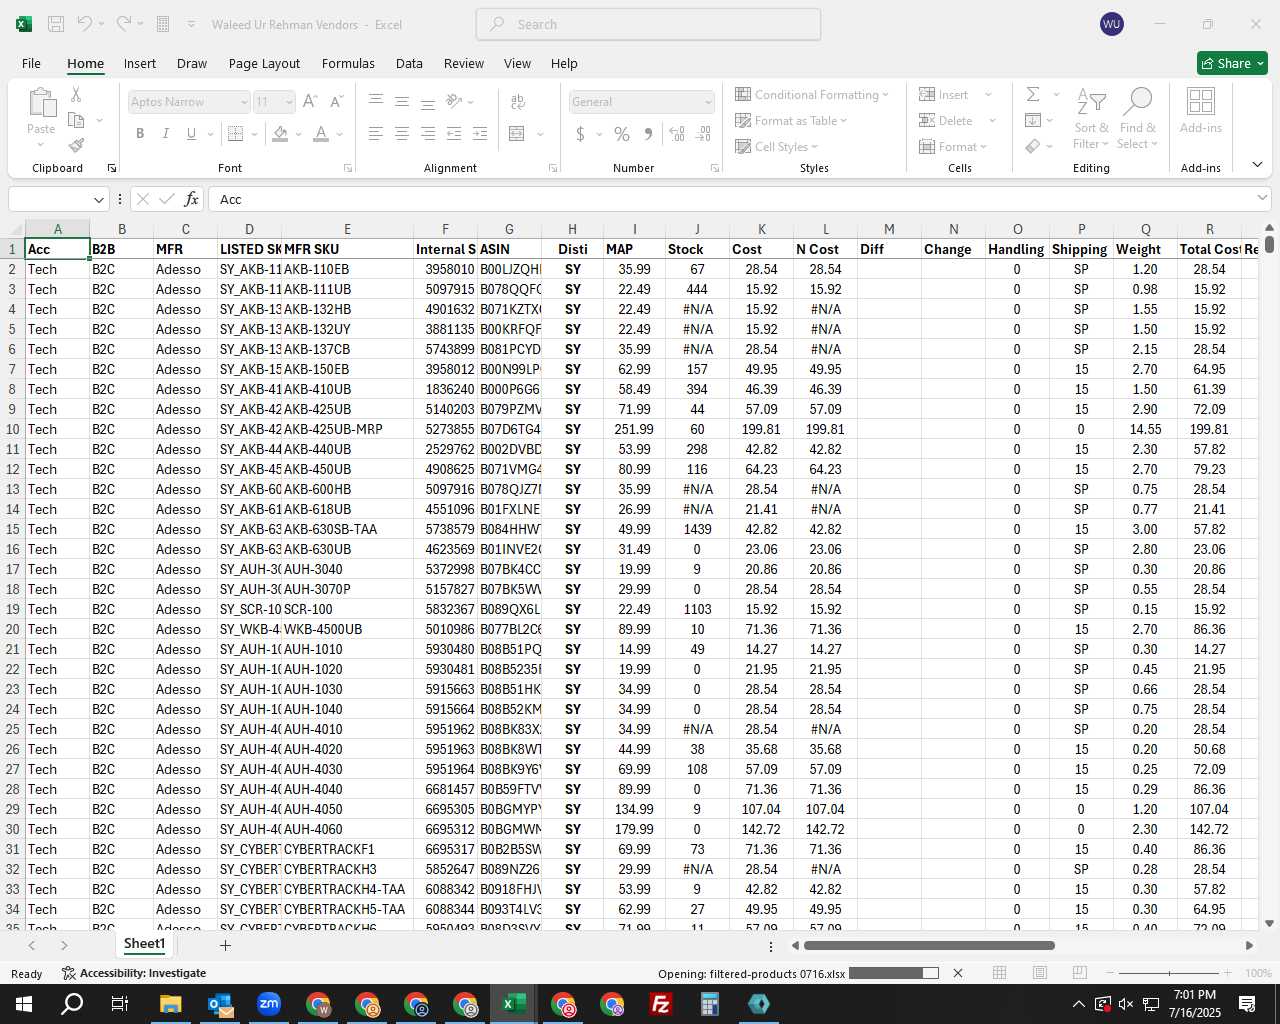Open the Name Box dropdown
This screenshot has width=1280, height=1024.
98,199
